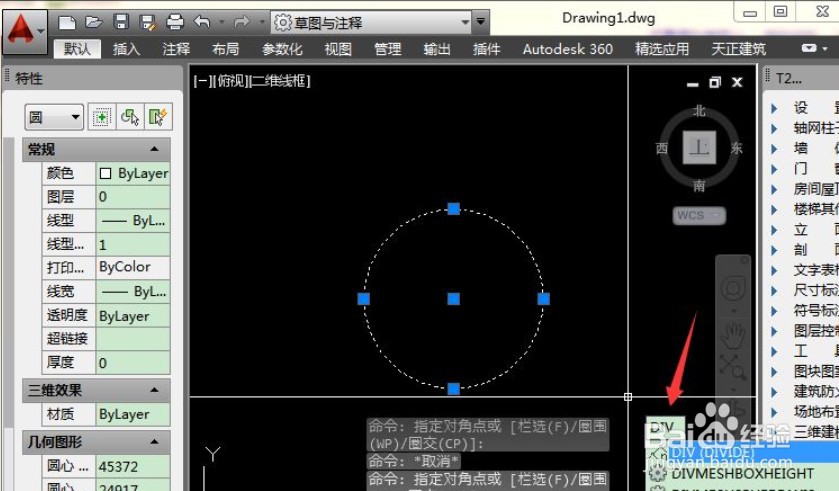Viewport: 839px width, 491px height.
Task: Click the 线型 ByLayer value field
Action: pyautogui.click(x=133, y=220)
